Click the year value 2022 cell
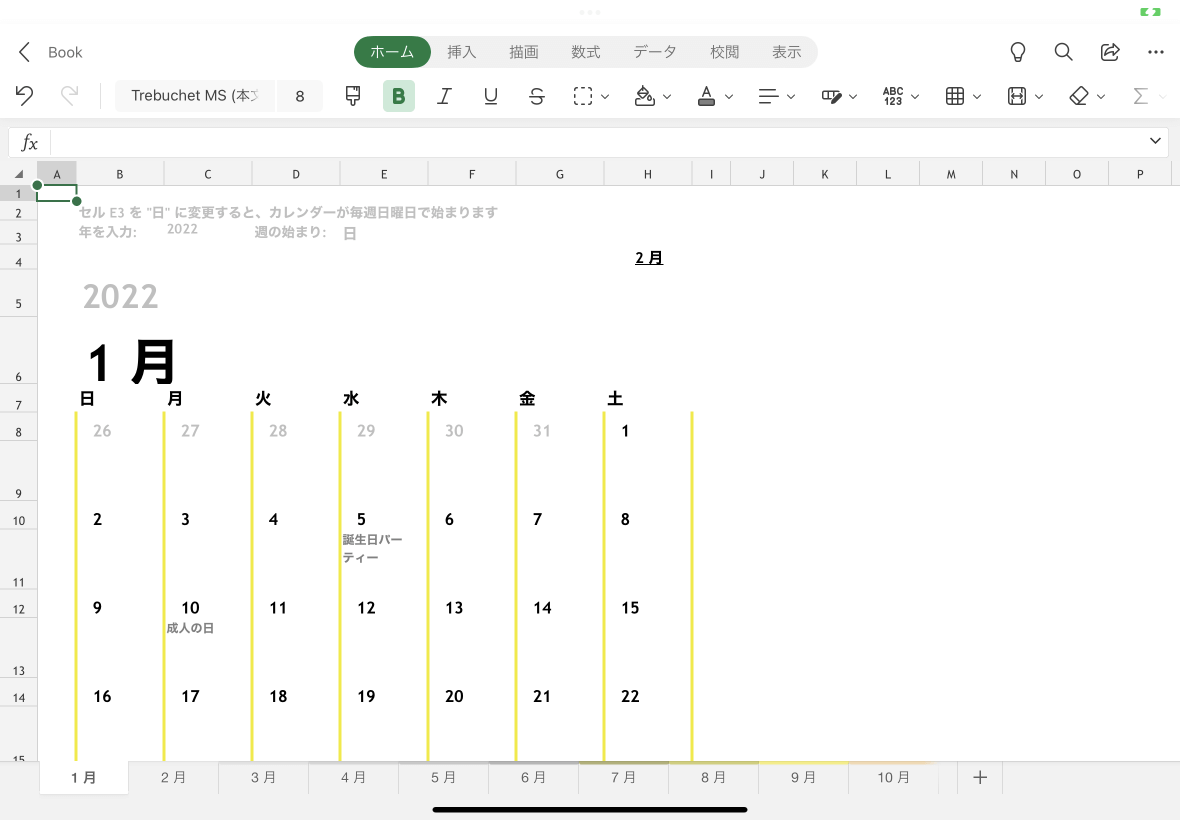 (x=182, y=229)
